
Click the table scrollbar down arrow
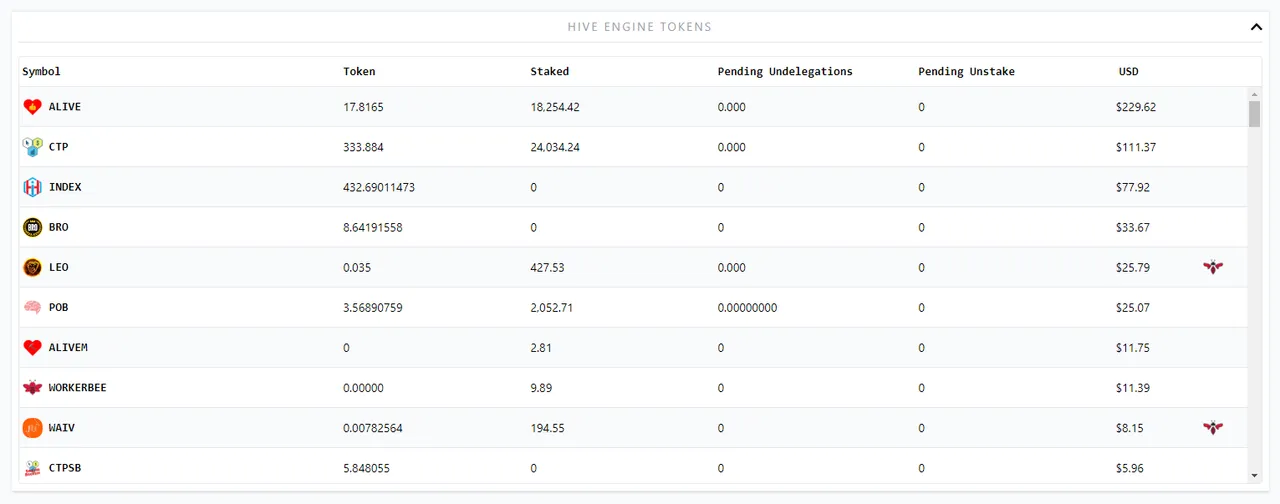pyautogui.click(x=1254, y=476)
